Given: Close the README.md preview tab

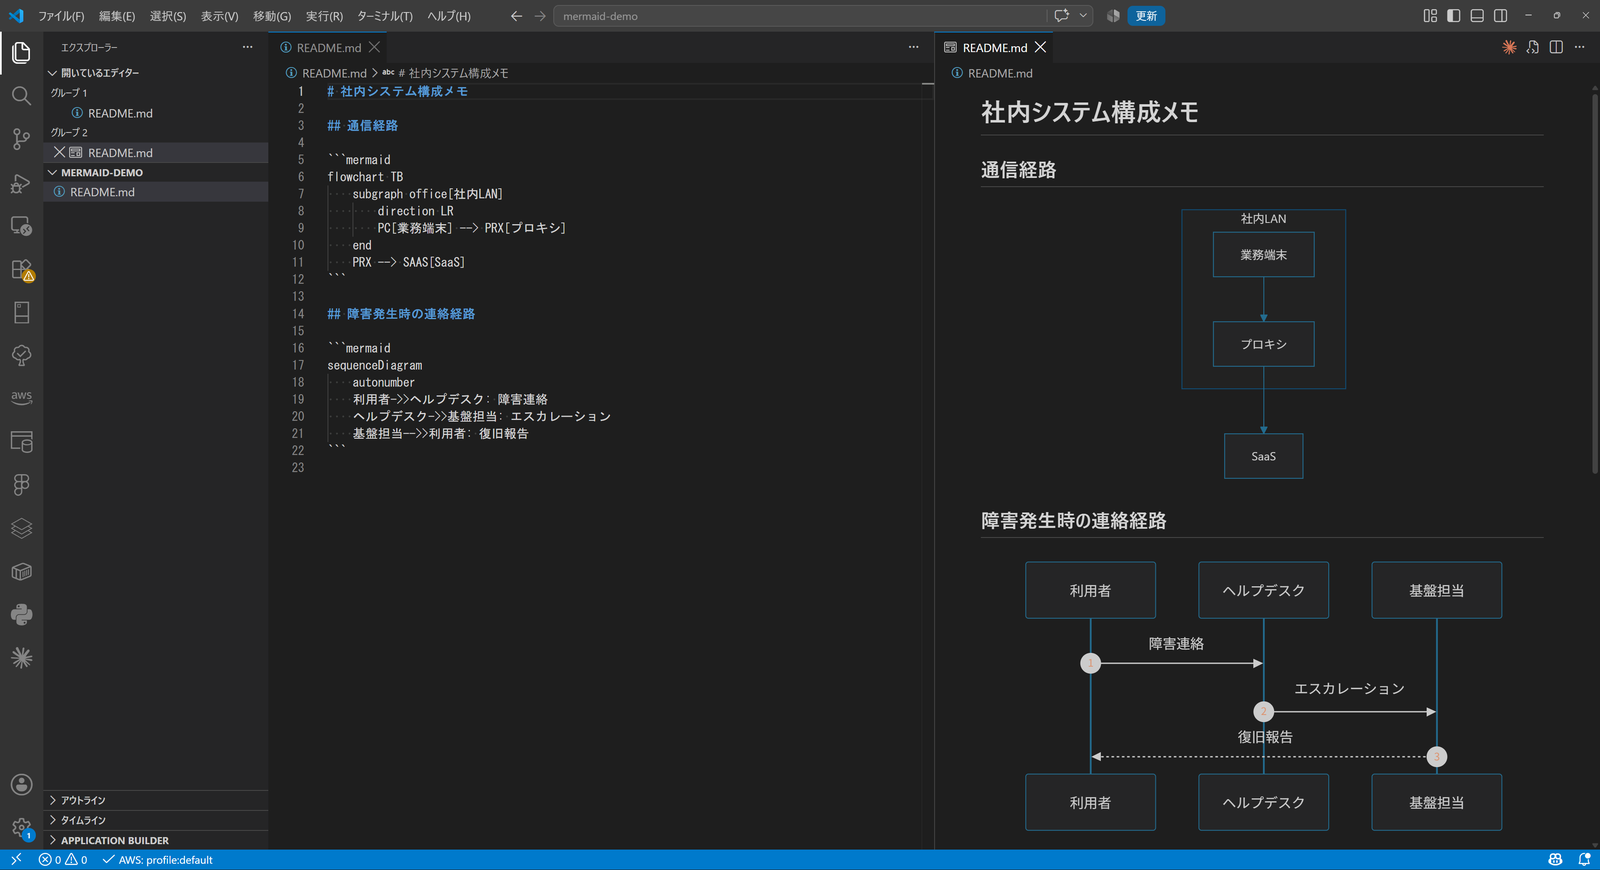Looking at the screenshot, I should [x=1041, y=47].
